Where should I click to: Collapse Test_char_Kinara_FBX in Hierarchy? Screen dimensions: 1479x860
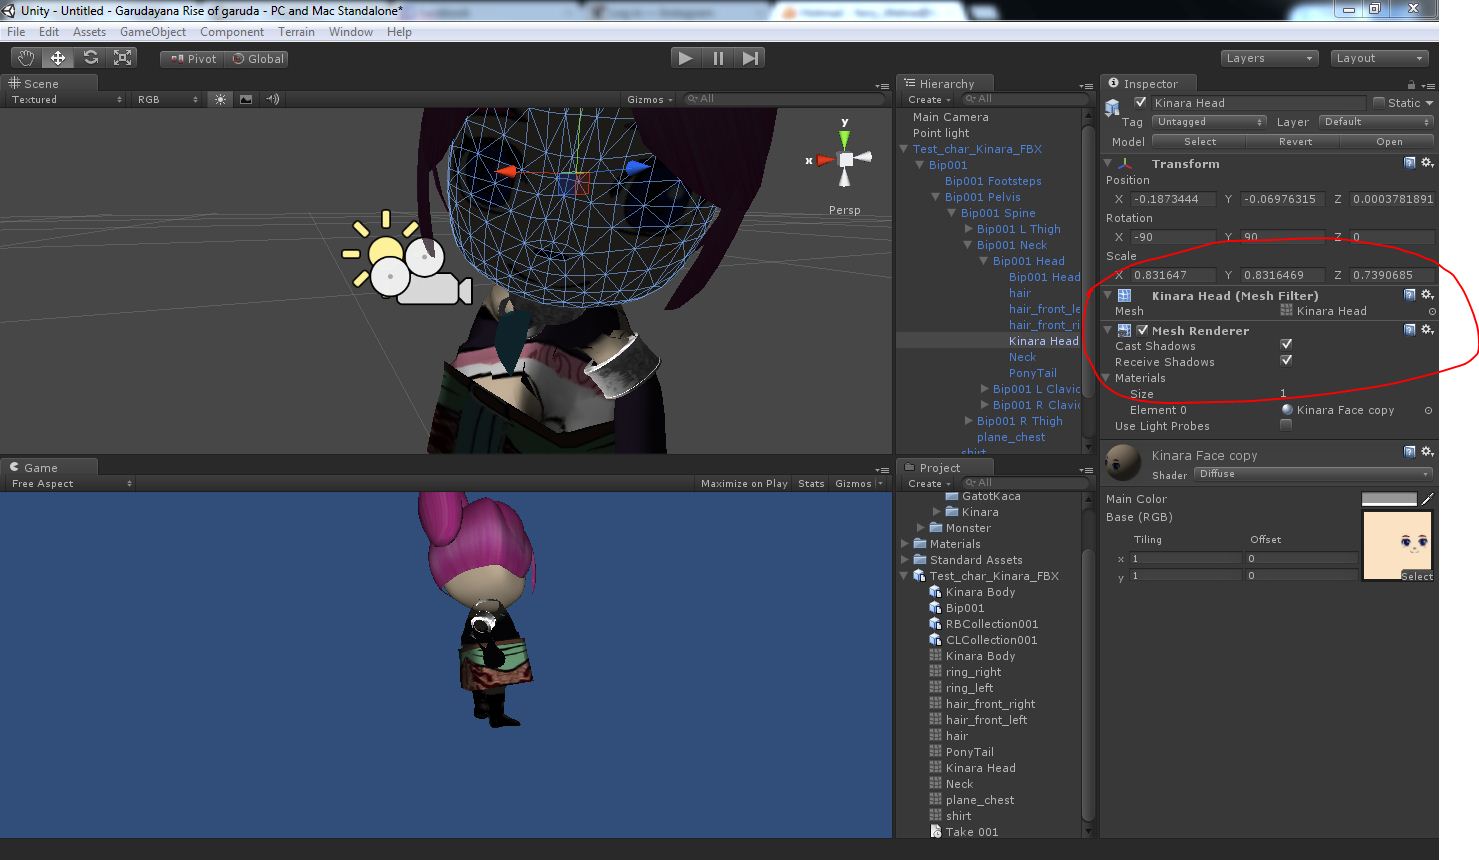tap(904, 149)
